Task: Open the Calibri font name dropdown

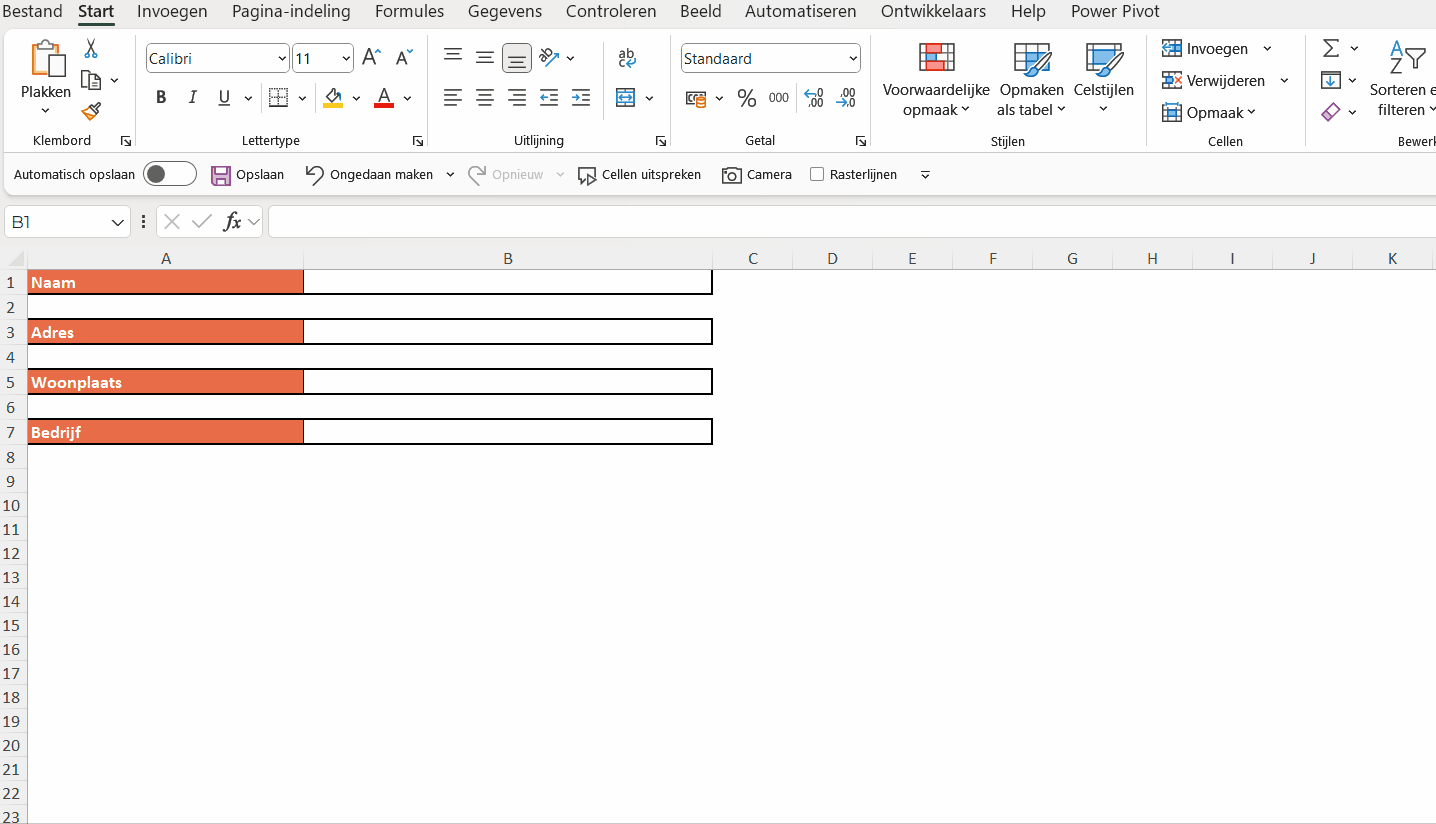Action: pyautogui.click(x=282, y=59)
